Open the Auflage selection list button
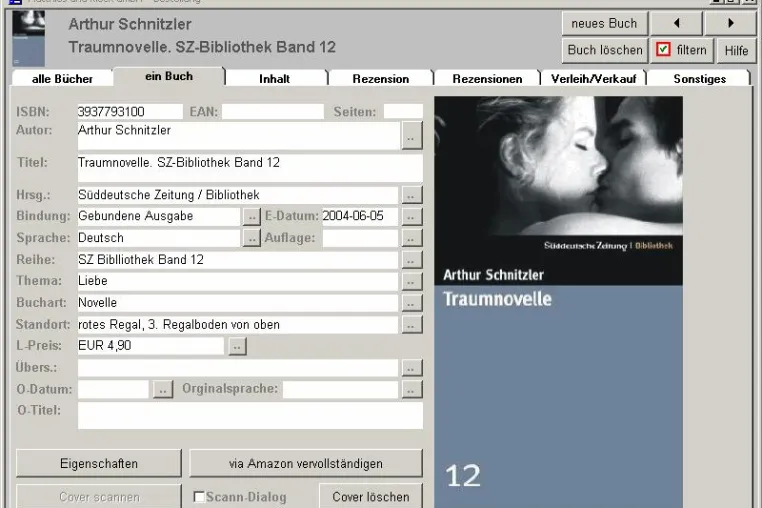 (412, 238)
